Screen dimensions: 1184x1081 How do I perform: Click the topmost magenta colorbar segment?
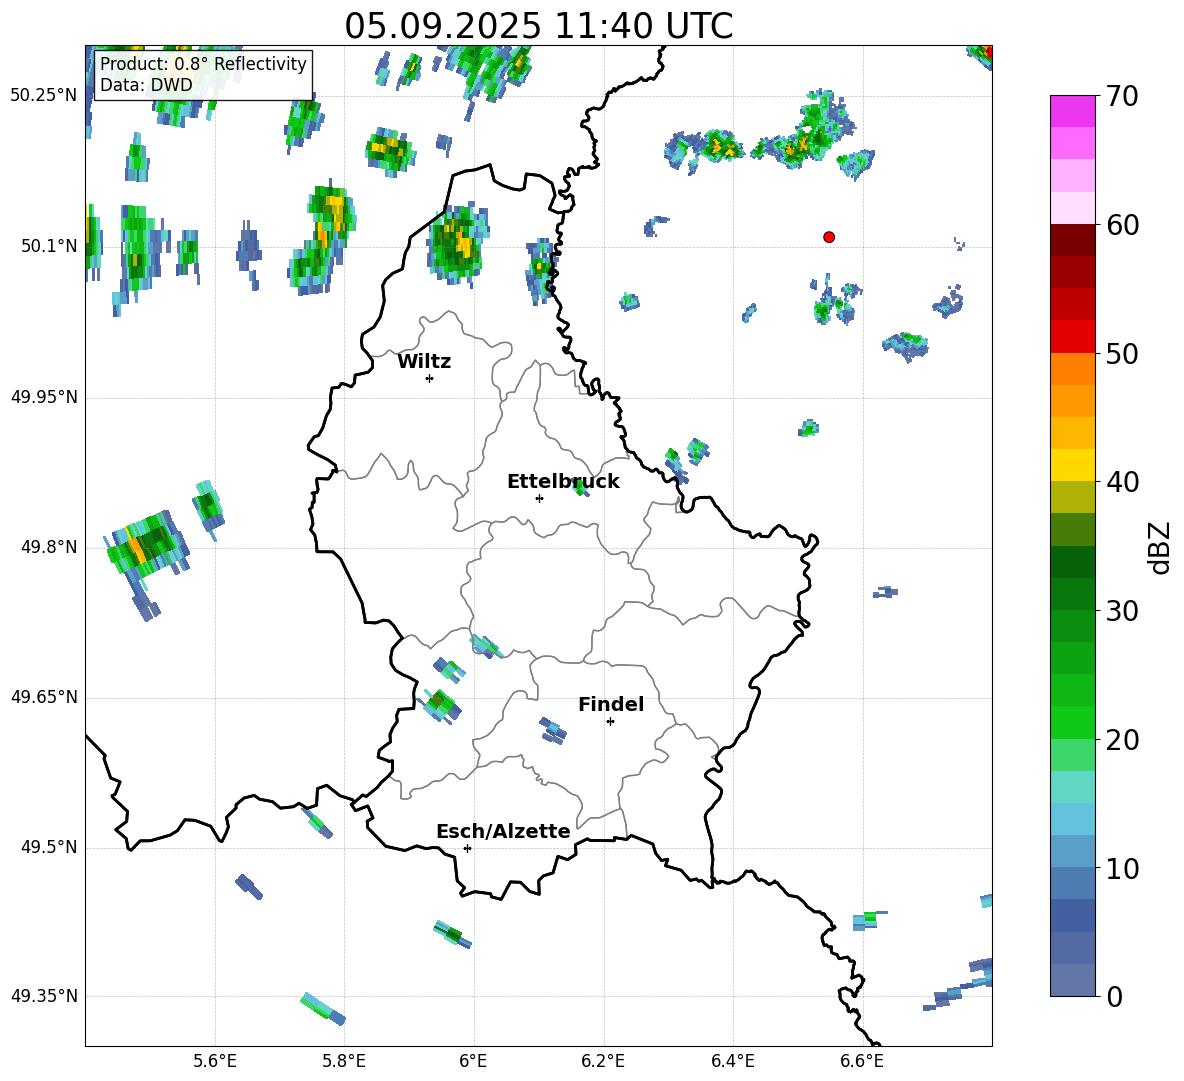click(1072, 111)
